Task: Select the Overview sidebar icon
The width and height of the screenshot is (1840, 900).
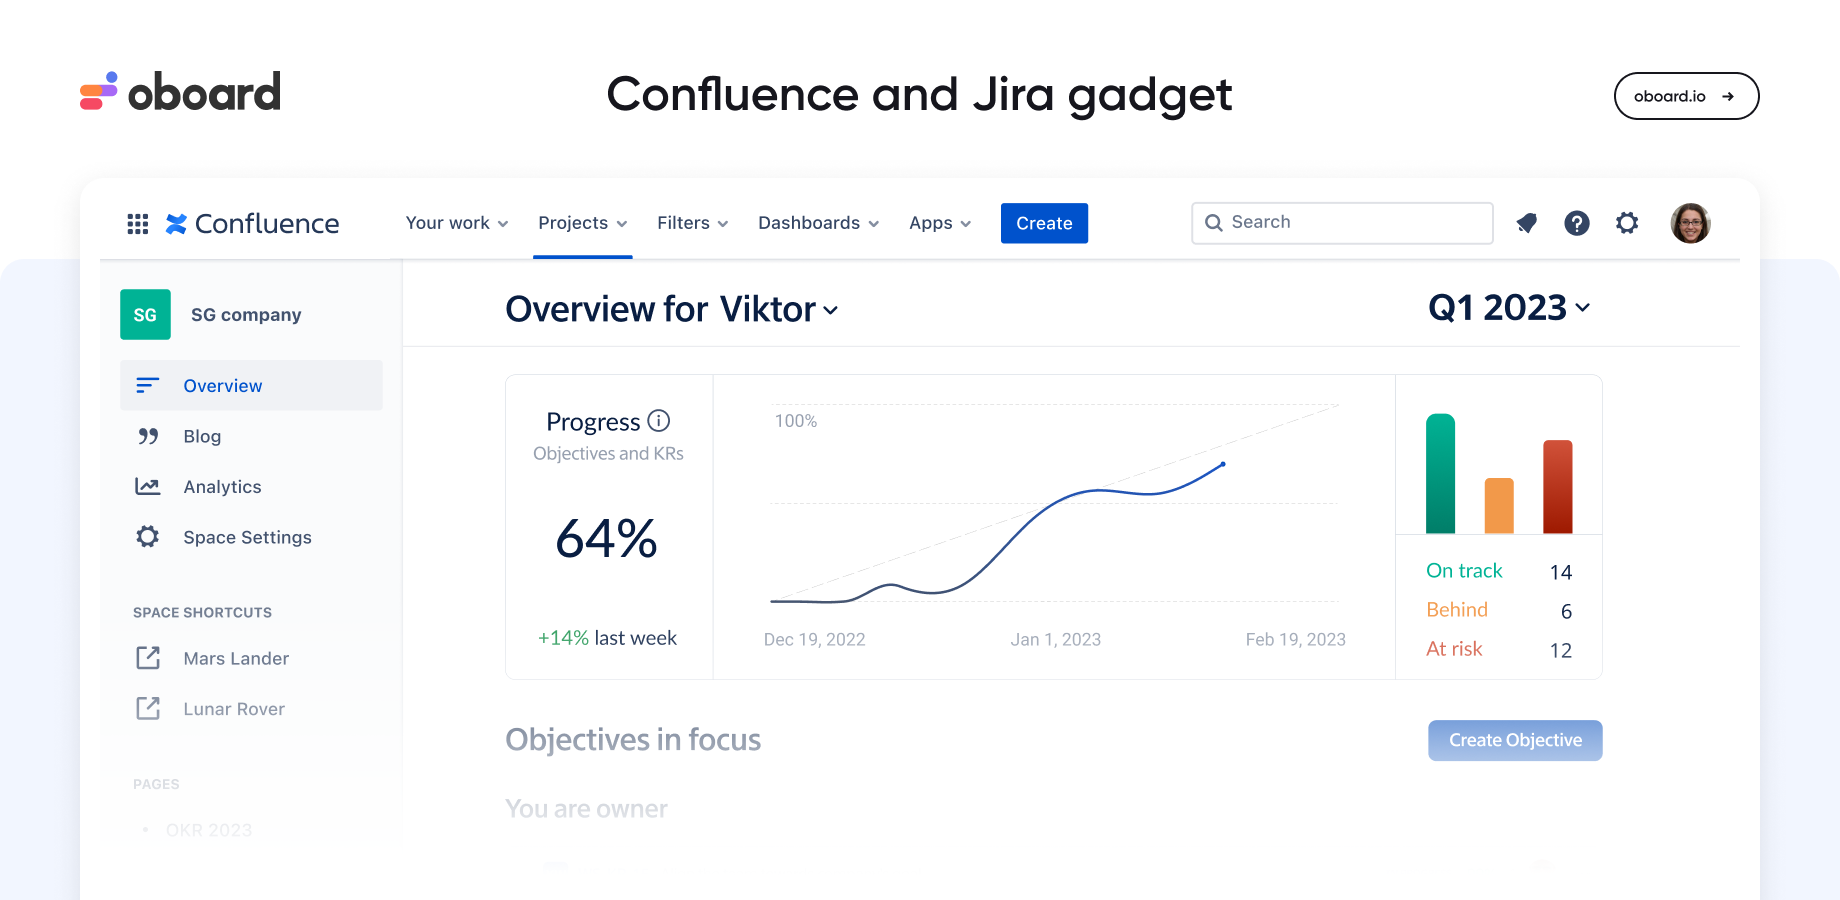Action: point(147,385)
